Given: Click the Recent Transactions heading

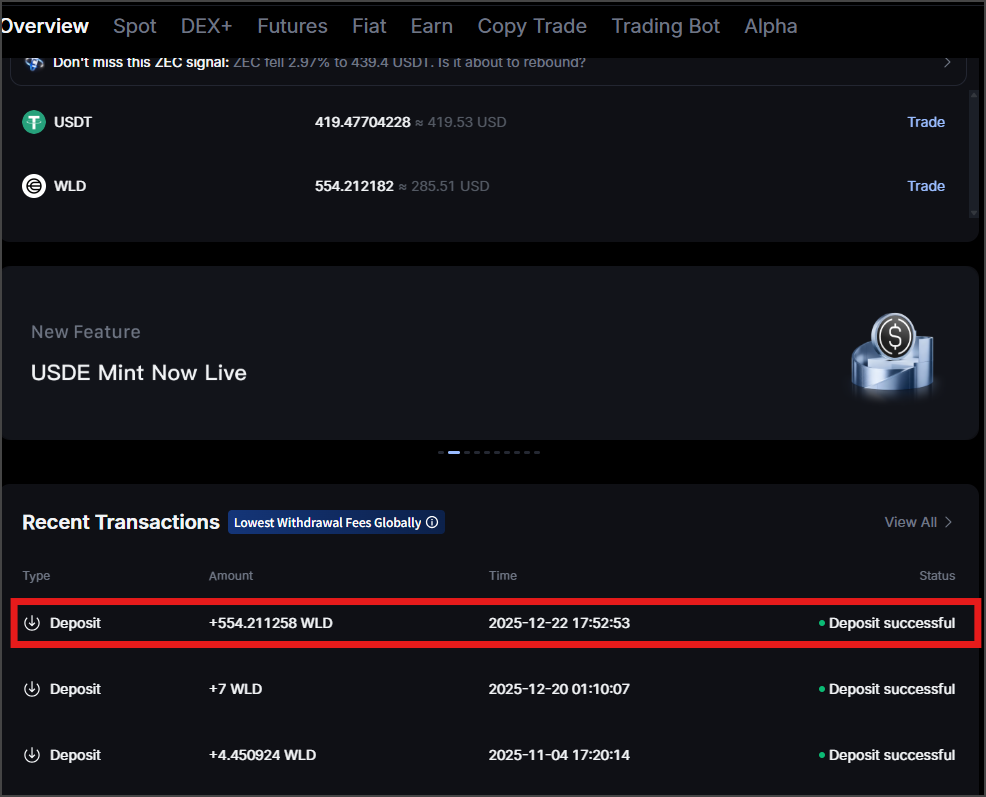Looking at the screenshot, I should coord(121,522).
